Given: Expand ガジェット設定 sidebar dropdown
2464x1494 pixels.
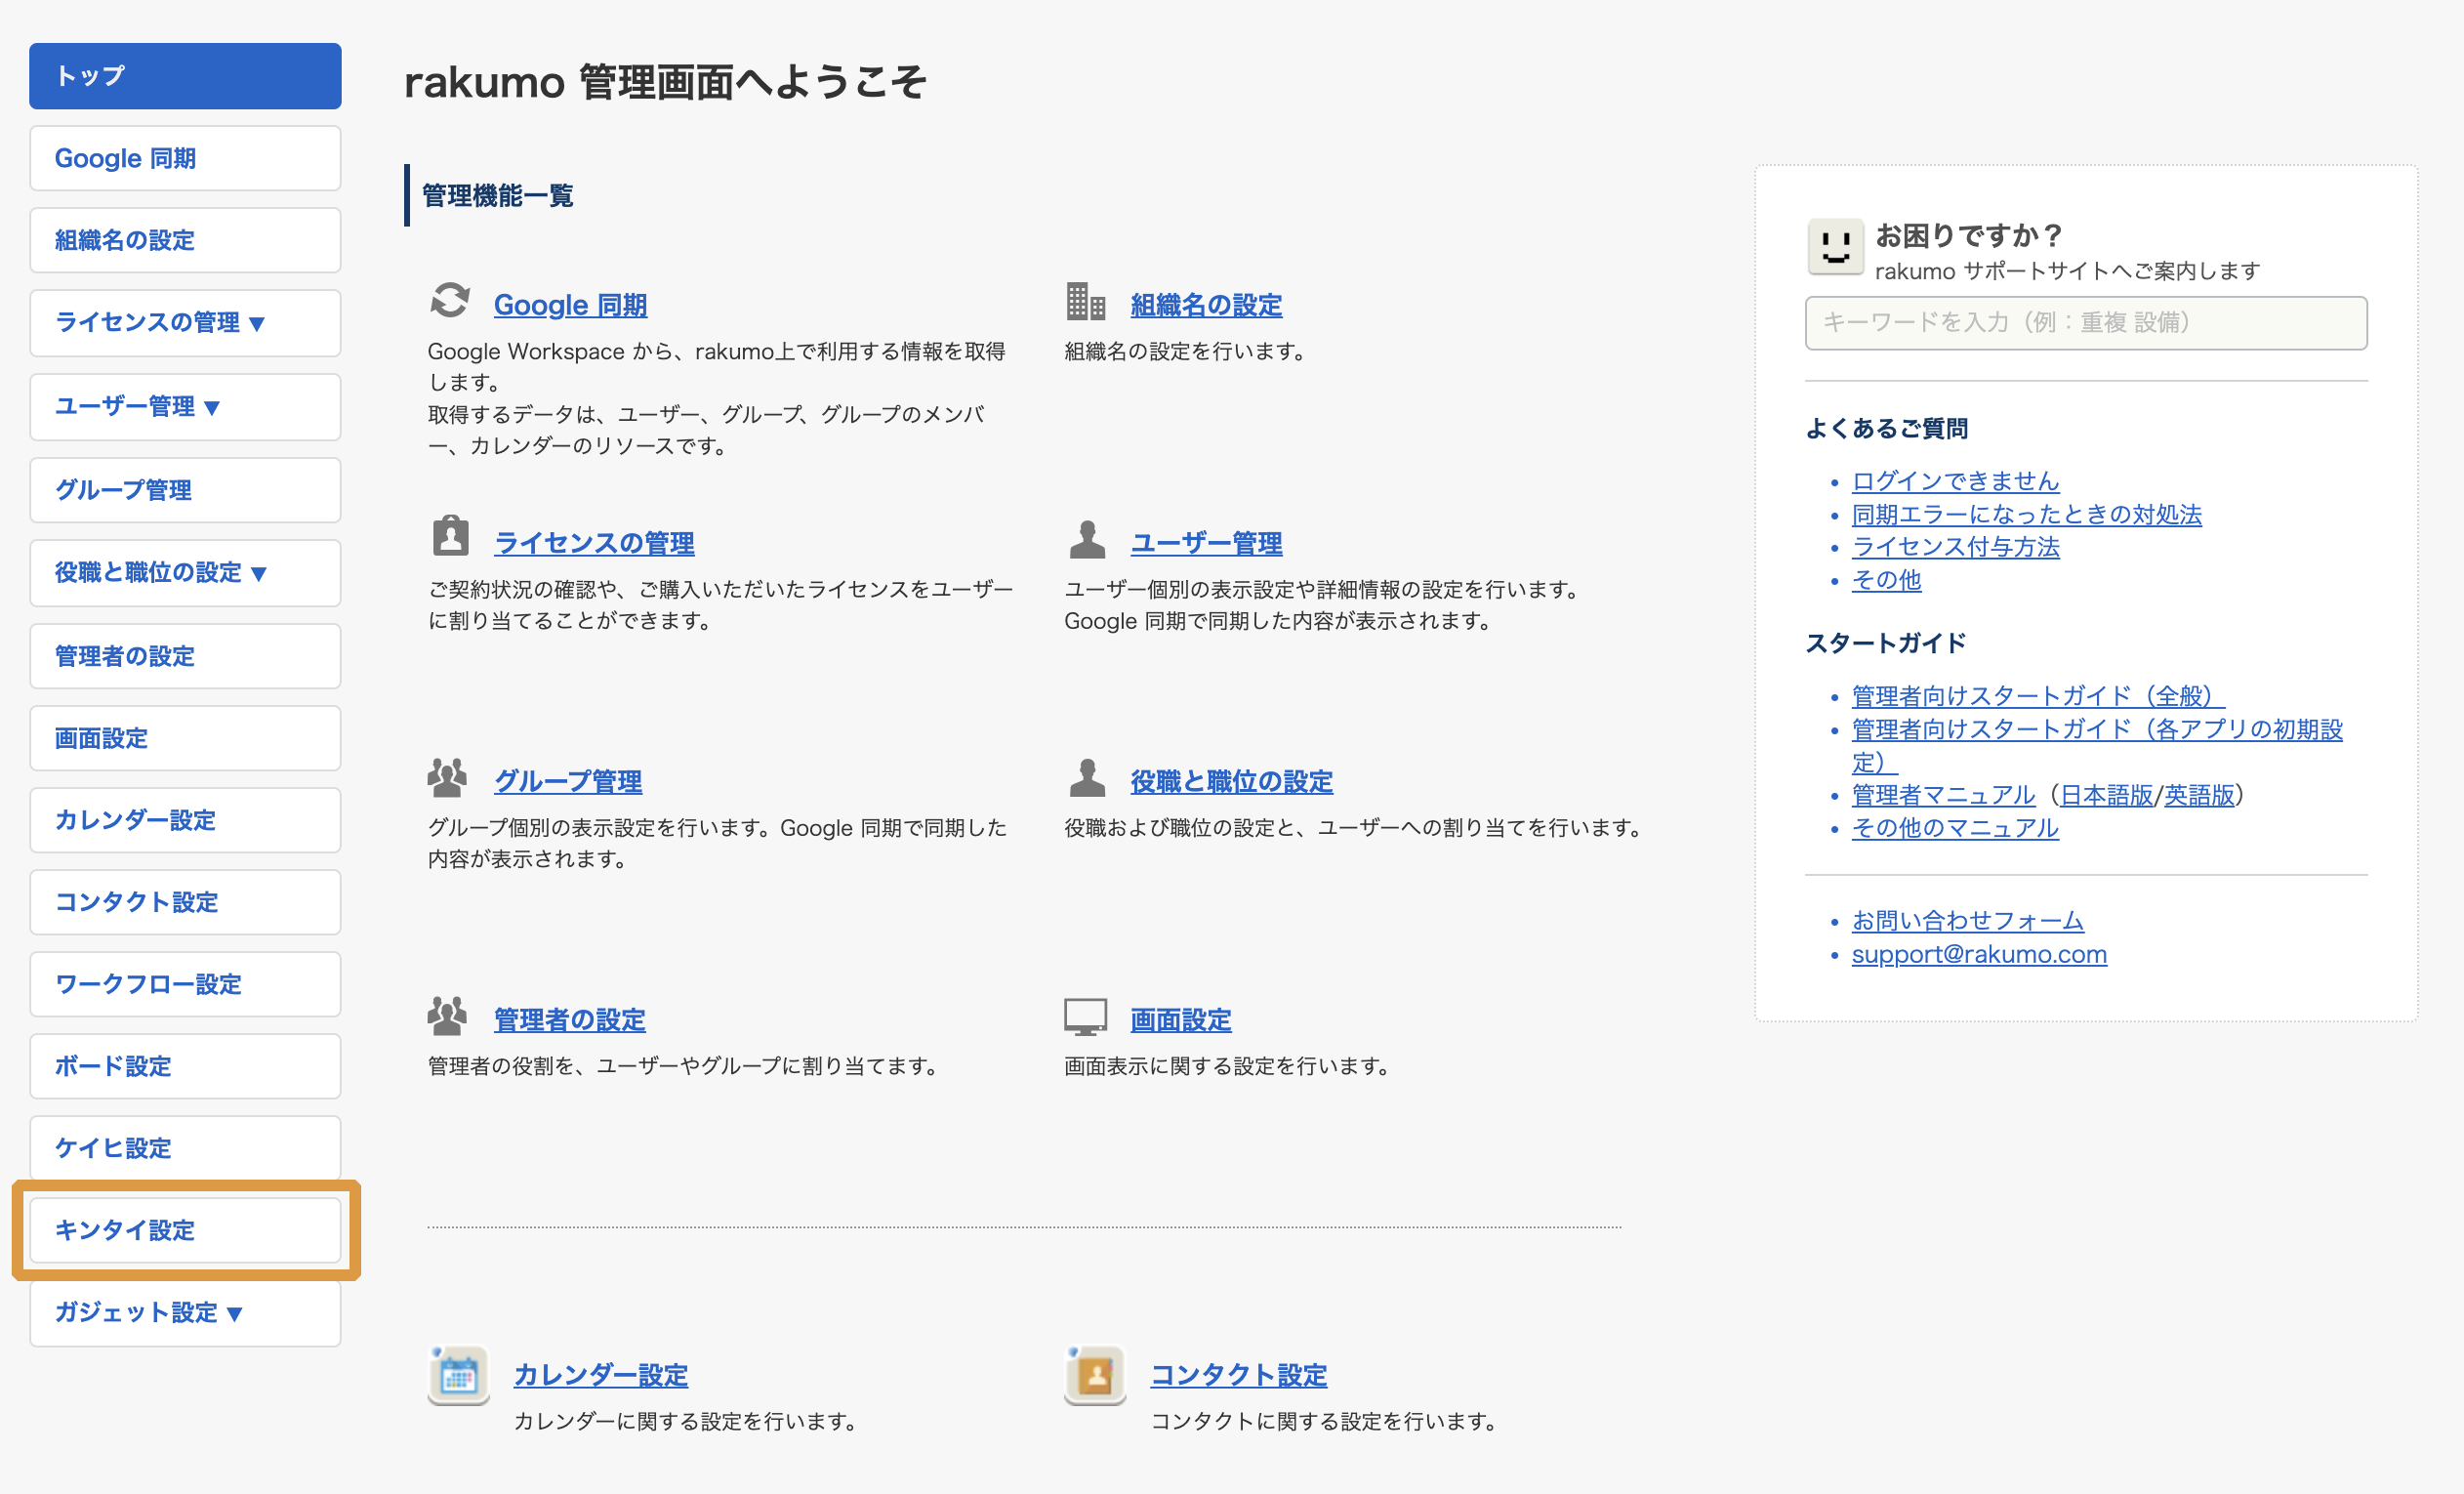Looking at the screenshot, I should [x=185, y=1313].
